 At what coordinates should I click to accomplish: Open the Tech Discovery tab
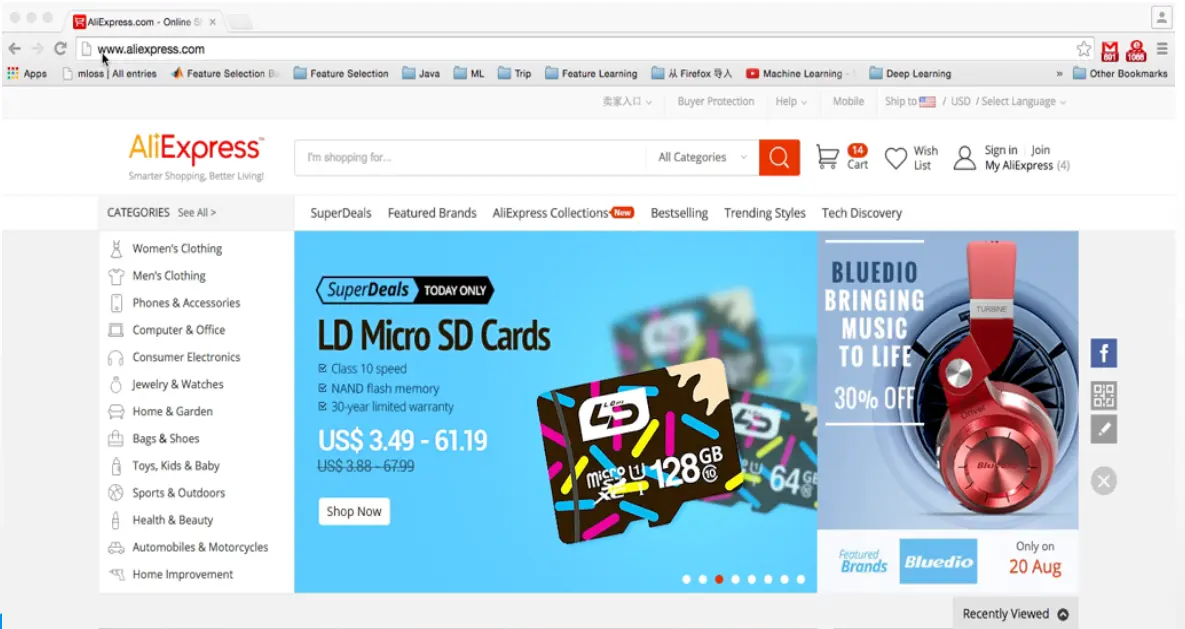[862, 213]
